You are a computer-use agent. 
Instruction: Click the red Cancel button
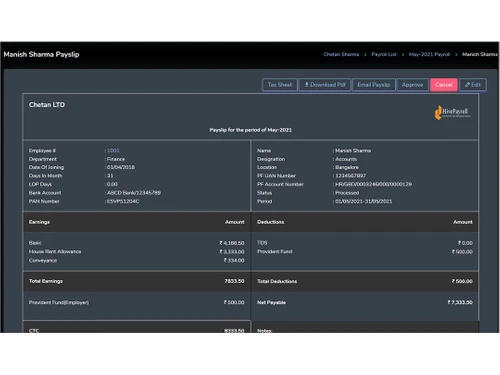(x=444, y=85)
